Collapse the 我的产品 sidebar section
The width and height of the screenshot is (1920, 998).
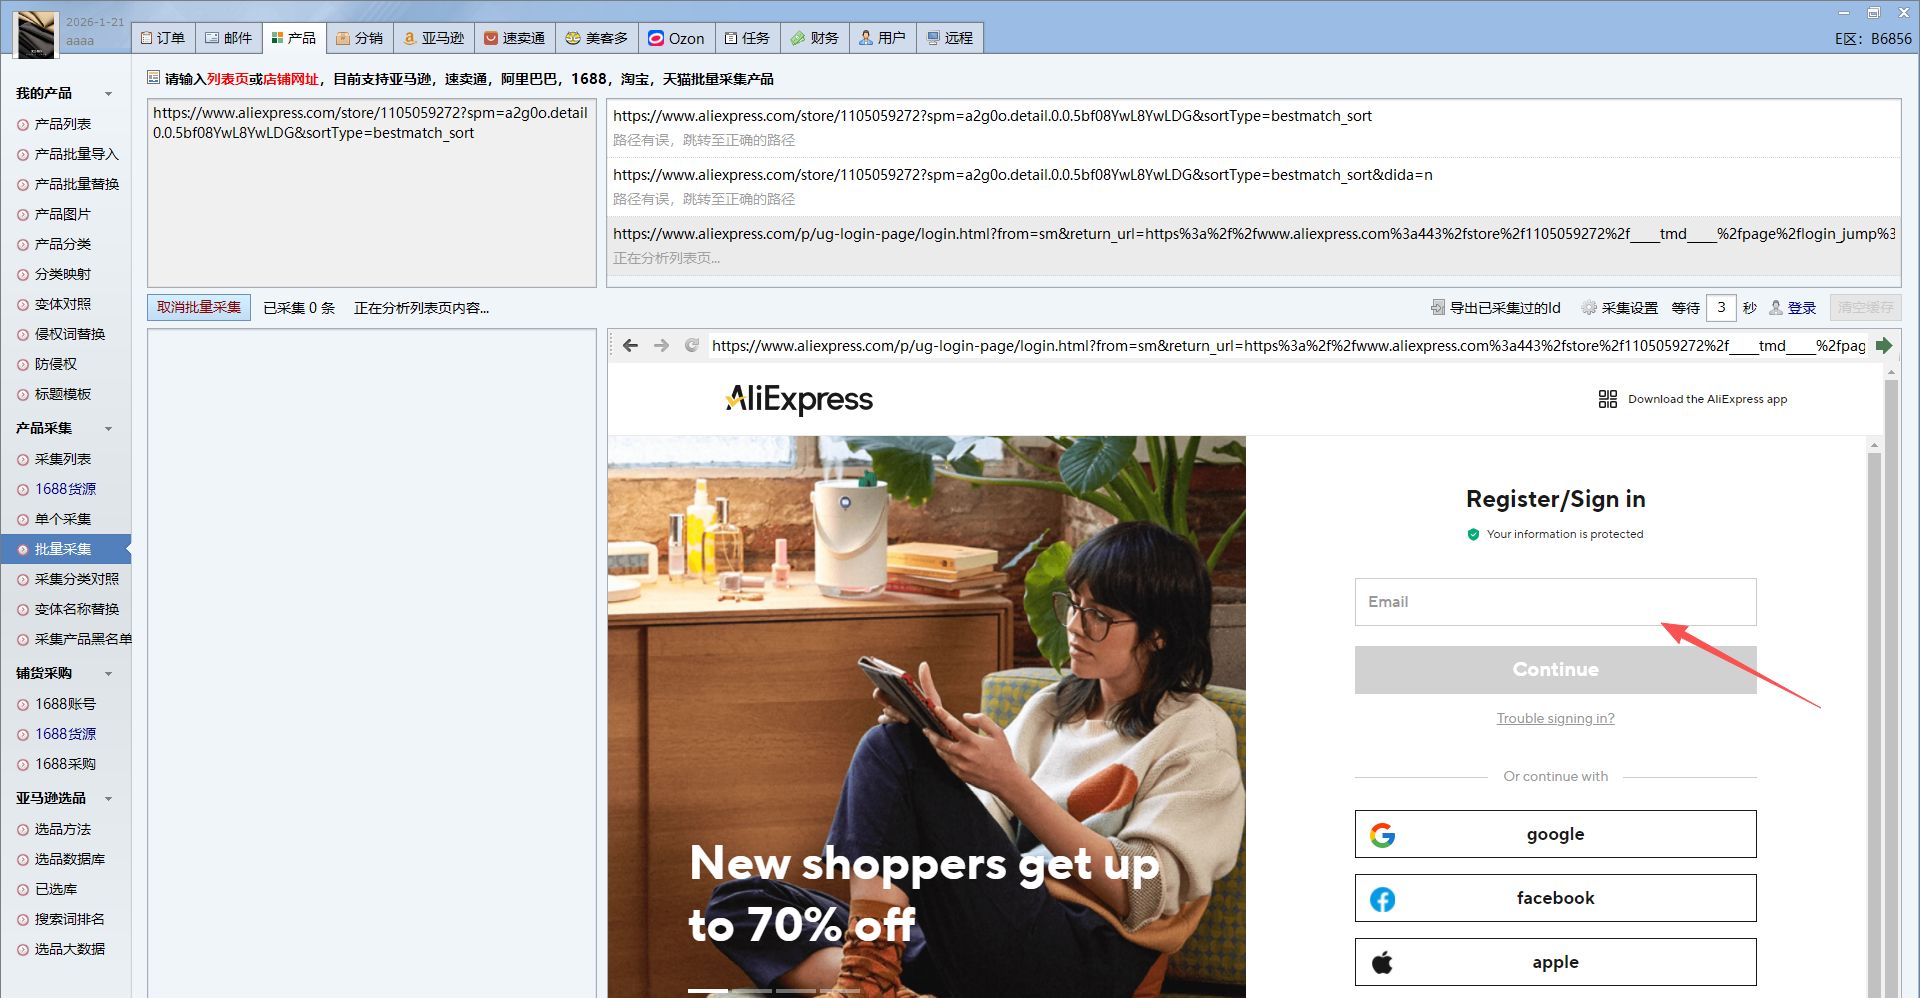pyautogui.click(x=108, y=94)
